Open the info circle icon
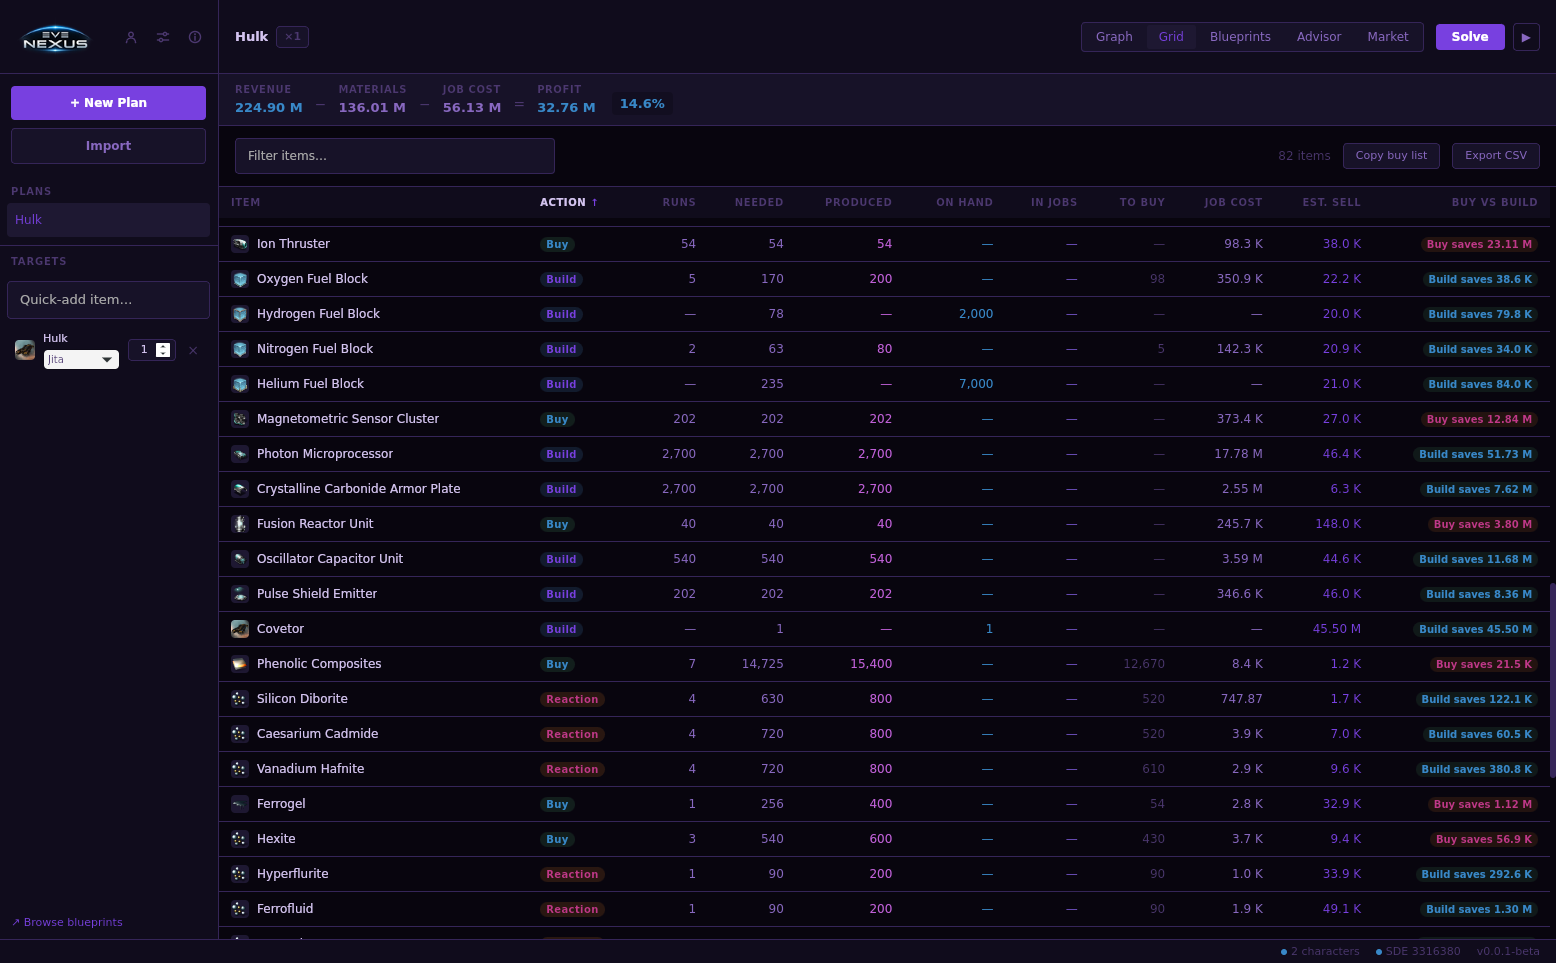Image resolution: width=1556 pixels, height=963 pixels. pyautogui.click(x=195, y=37)
